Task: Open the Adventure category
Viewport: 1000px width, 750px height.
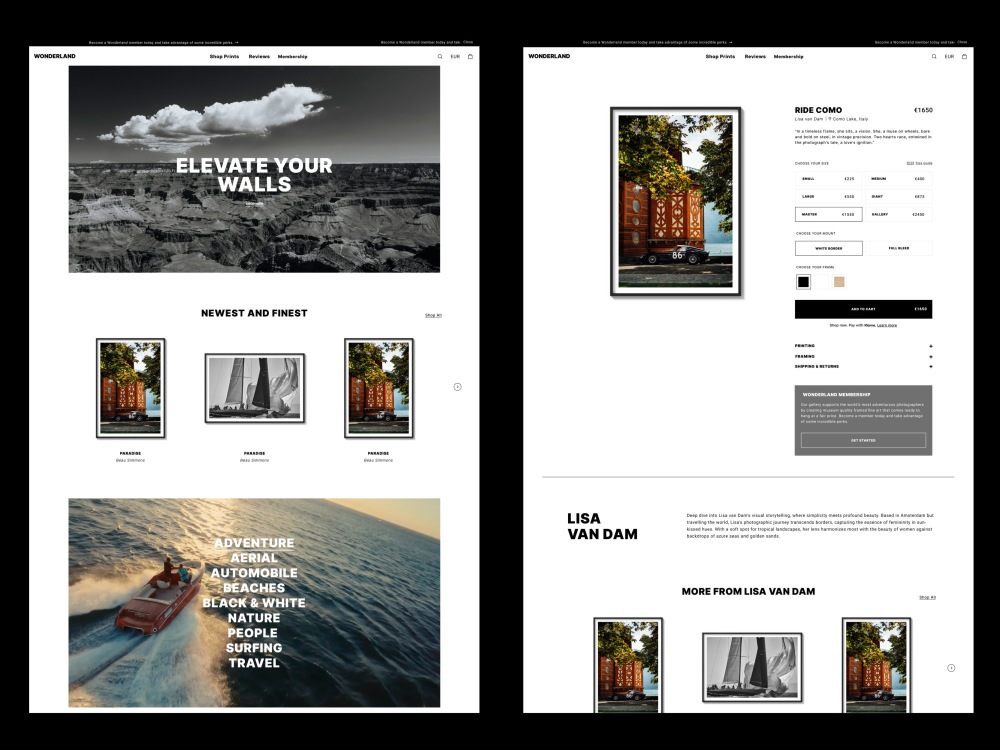Action: click(x=254, y=543)
